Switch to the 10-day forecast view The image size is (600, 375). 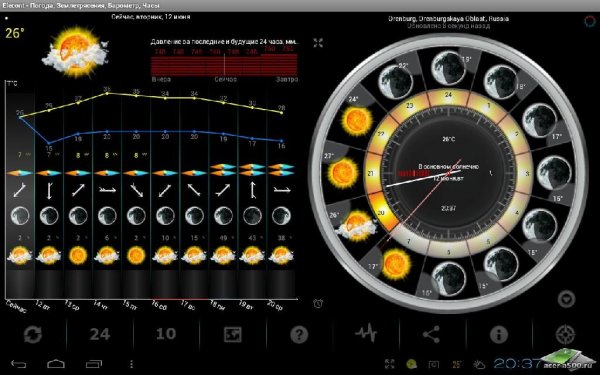[x=166, y=334]
